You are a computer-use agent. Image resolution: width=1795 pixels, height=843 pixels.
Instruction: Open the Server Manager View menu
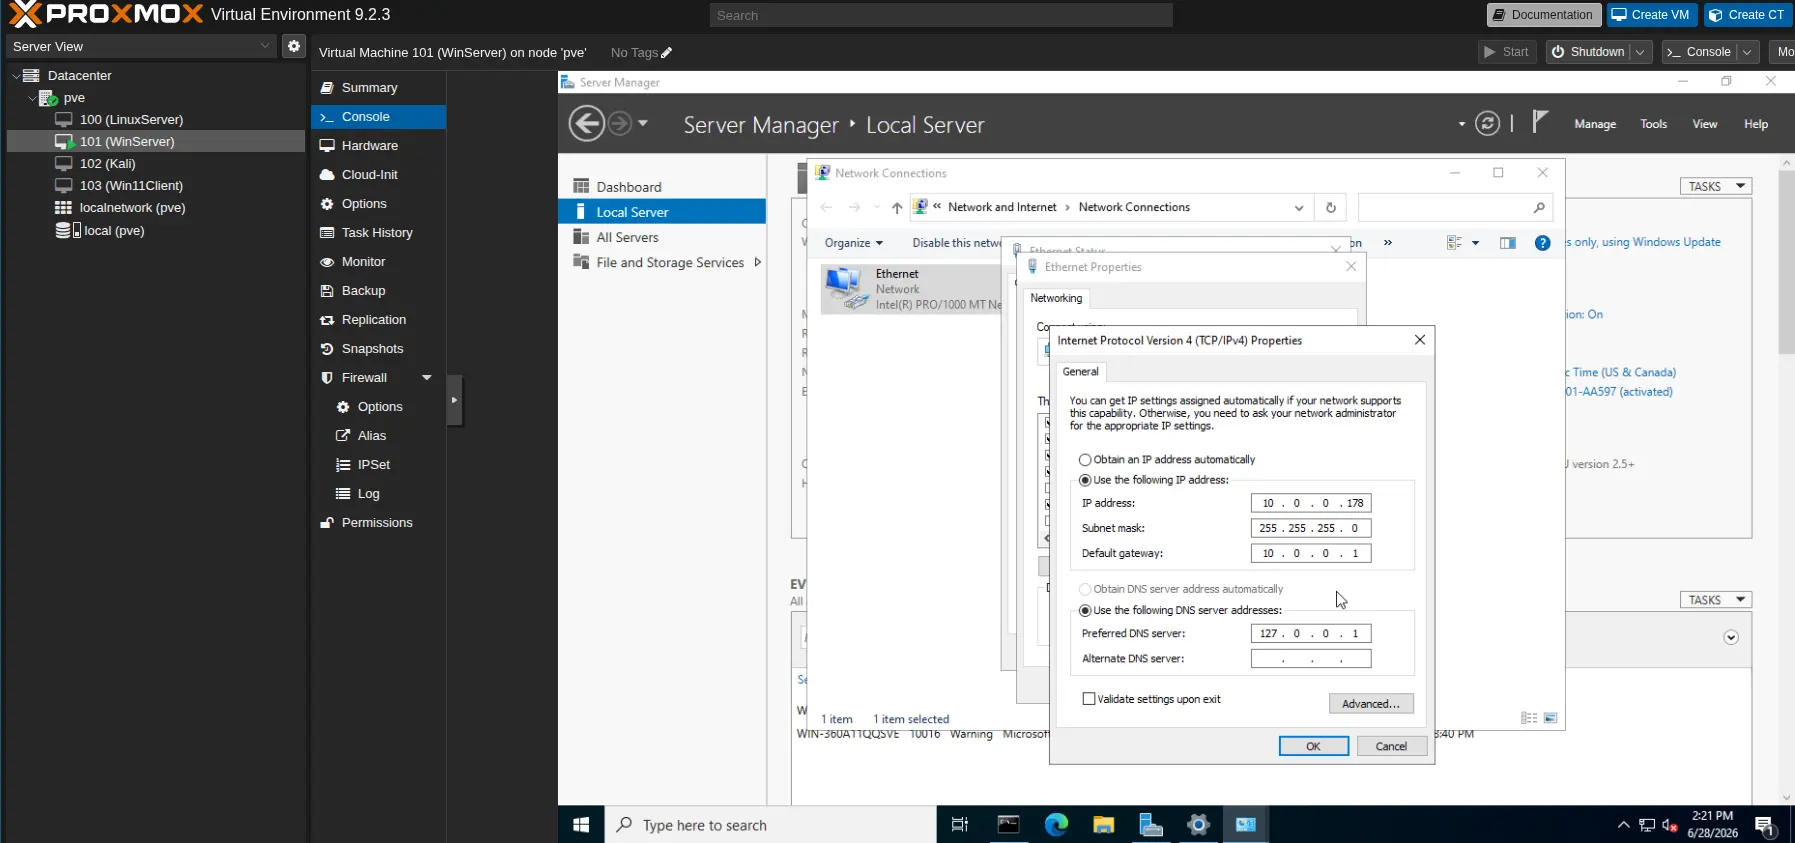coord(1705,124)
